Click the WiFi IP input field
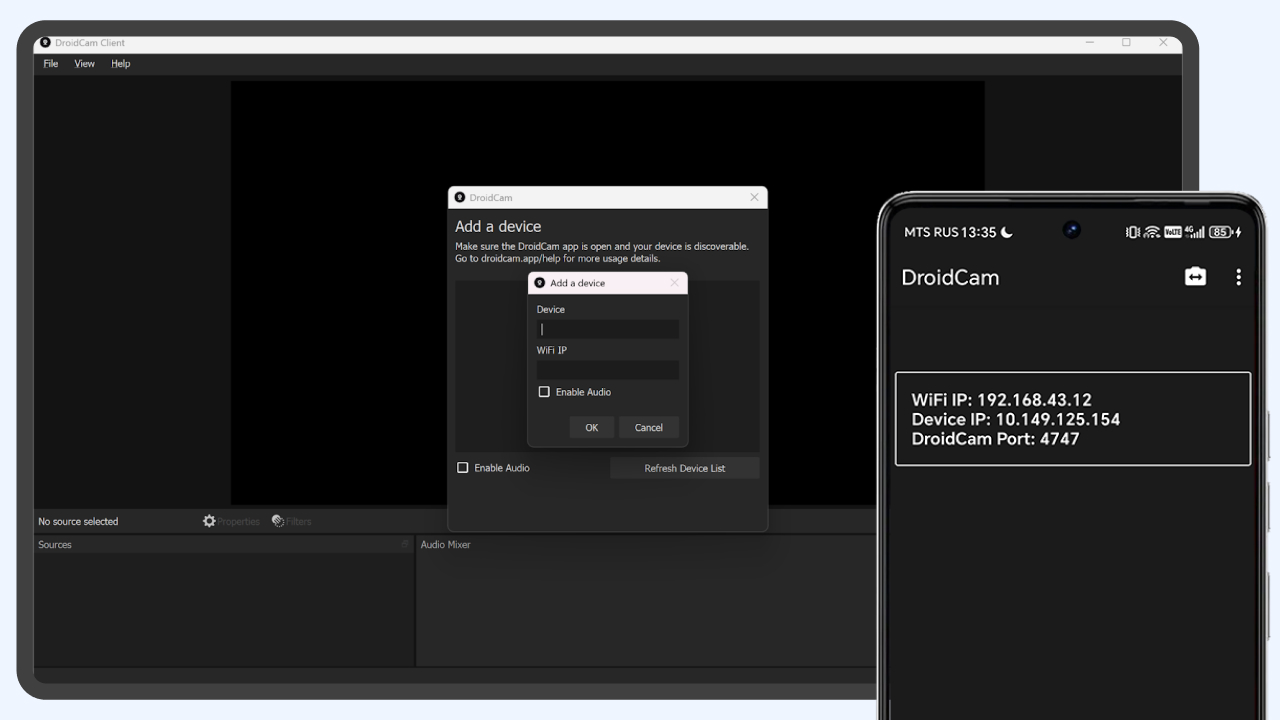Viewport: 1280px width, 720px height. (608, 370)
